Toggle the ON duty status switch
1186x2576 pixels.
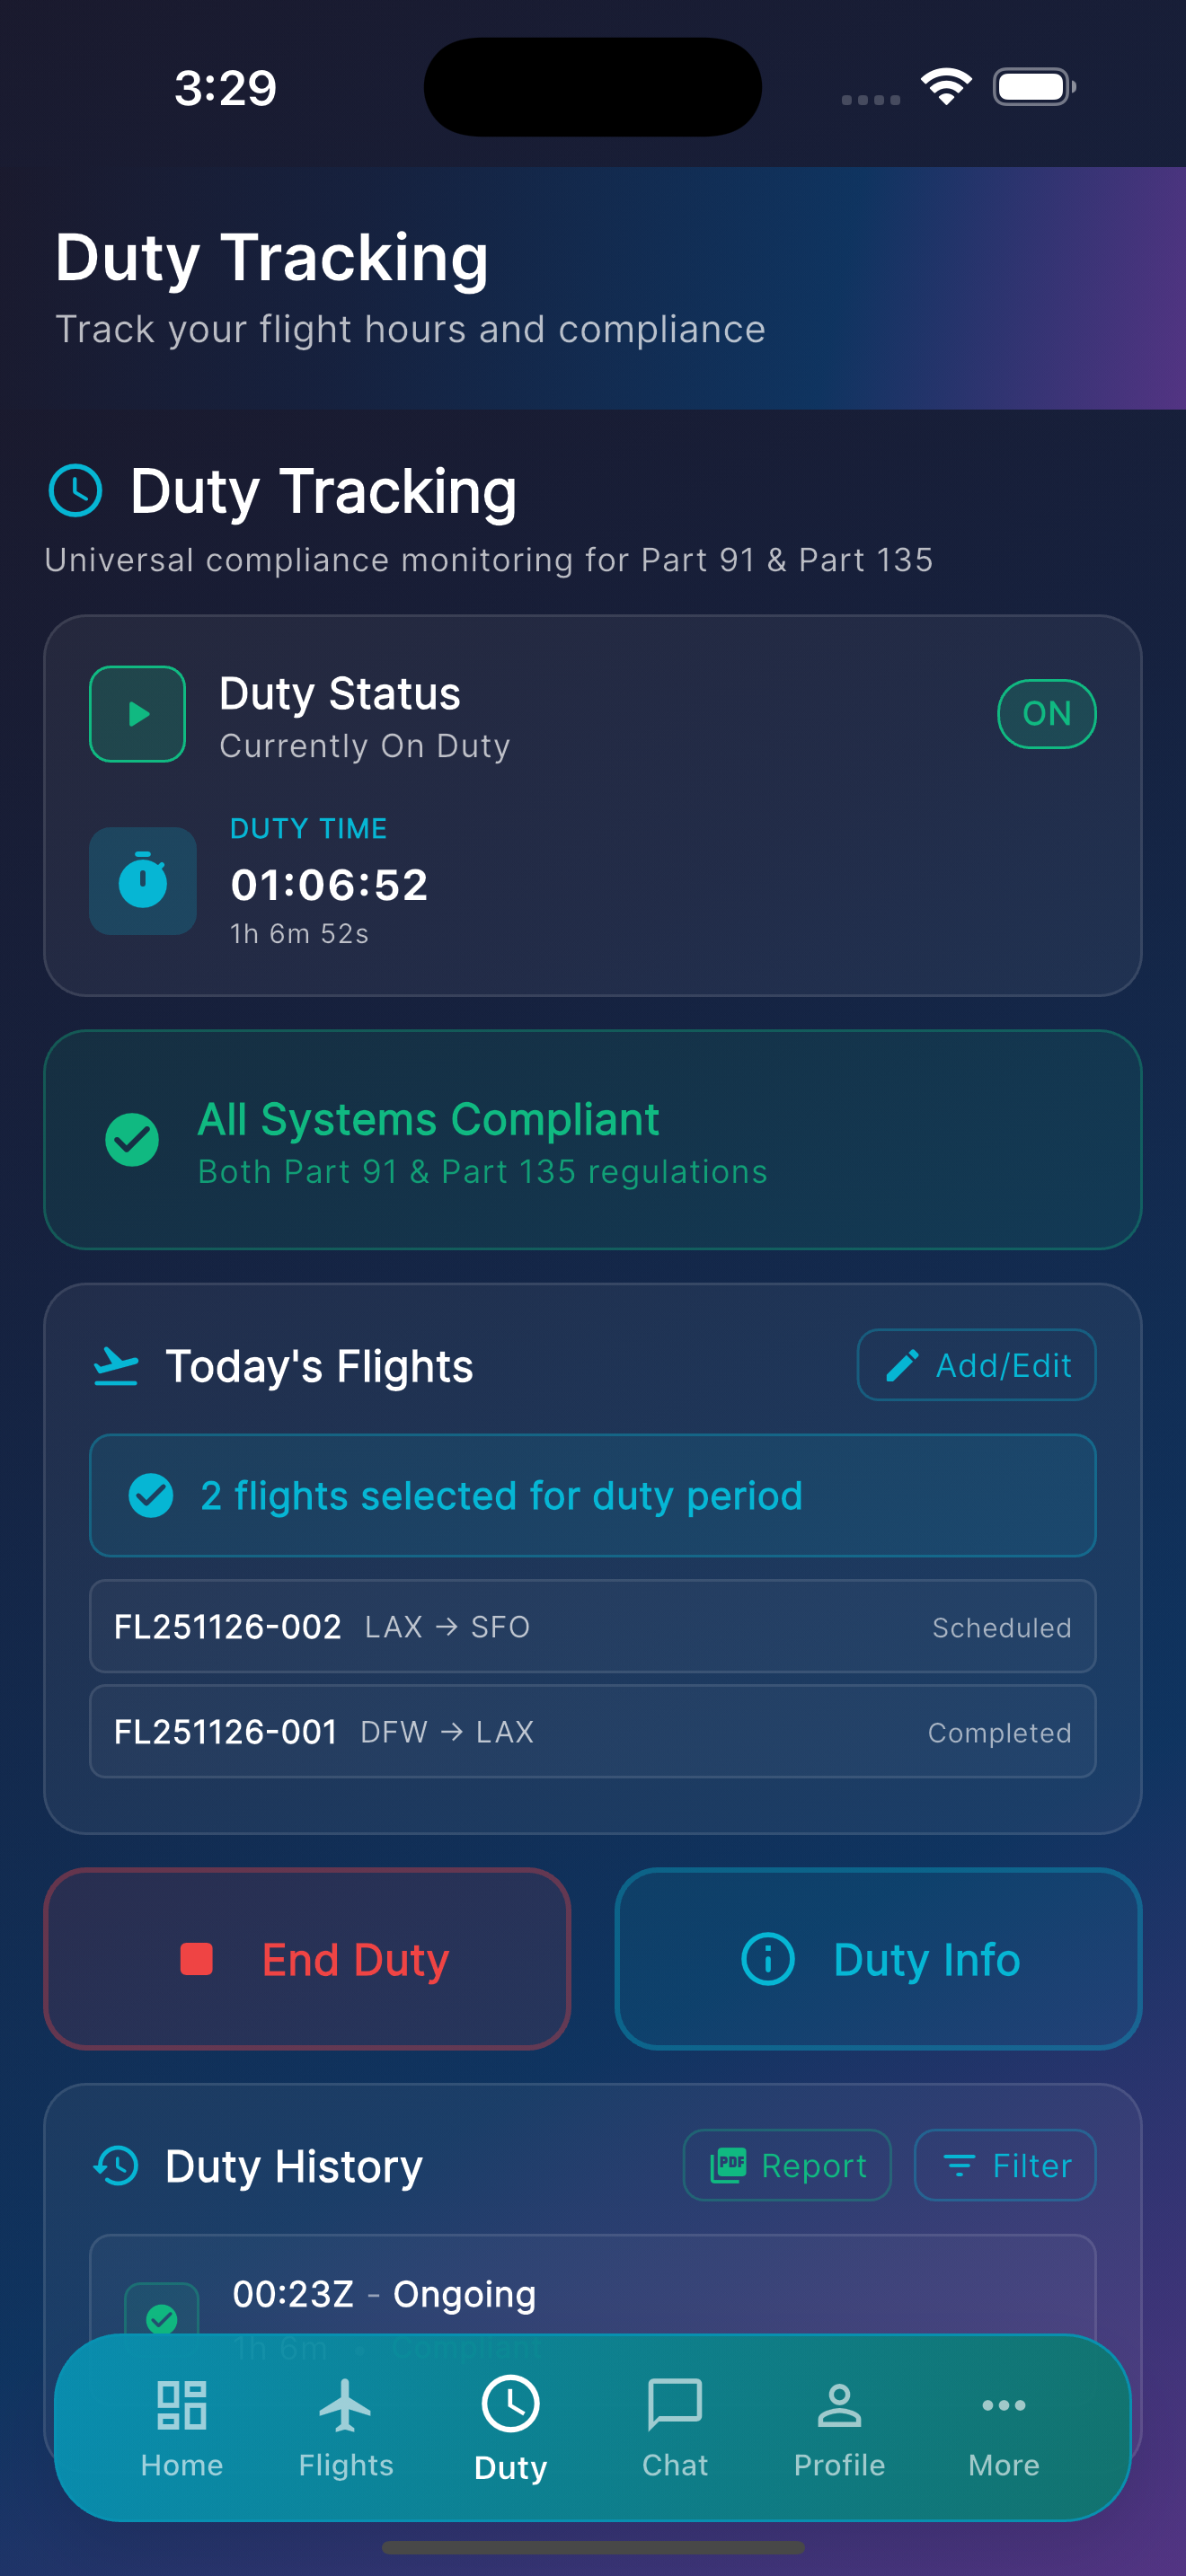[1046, 713]
